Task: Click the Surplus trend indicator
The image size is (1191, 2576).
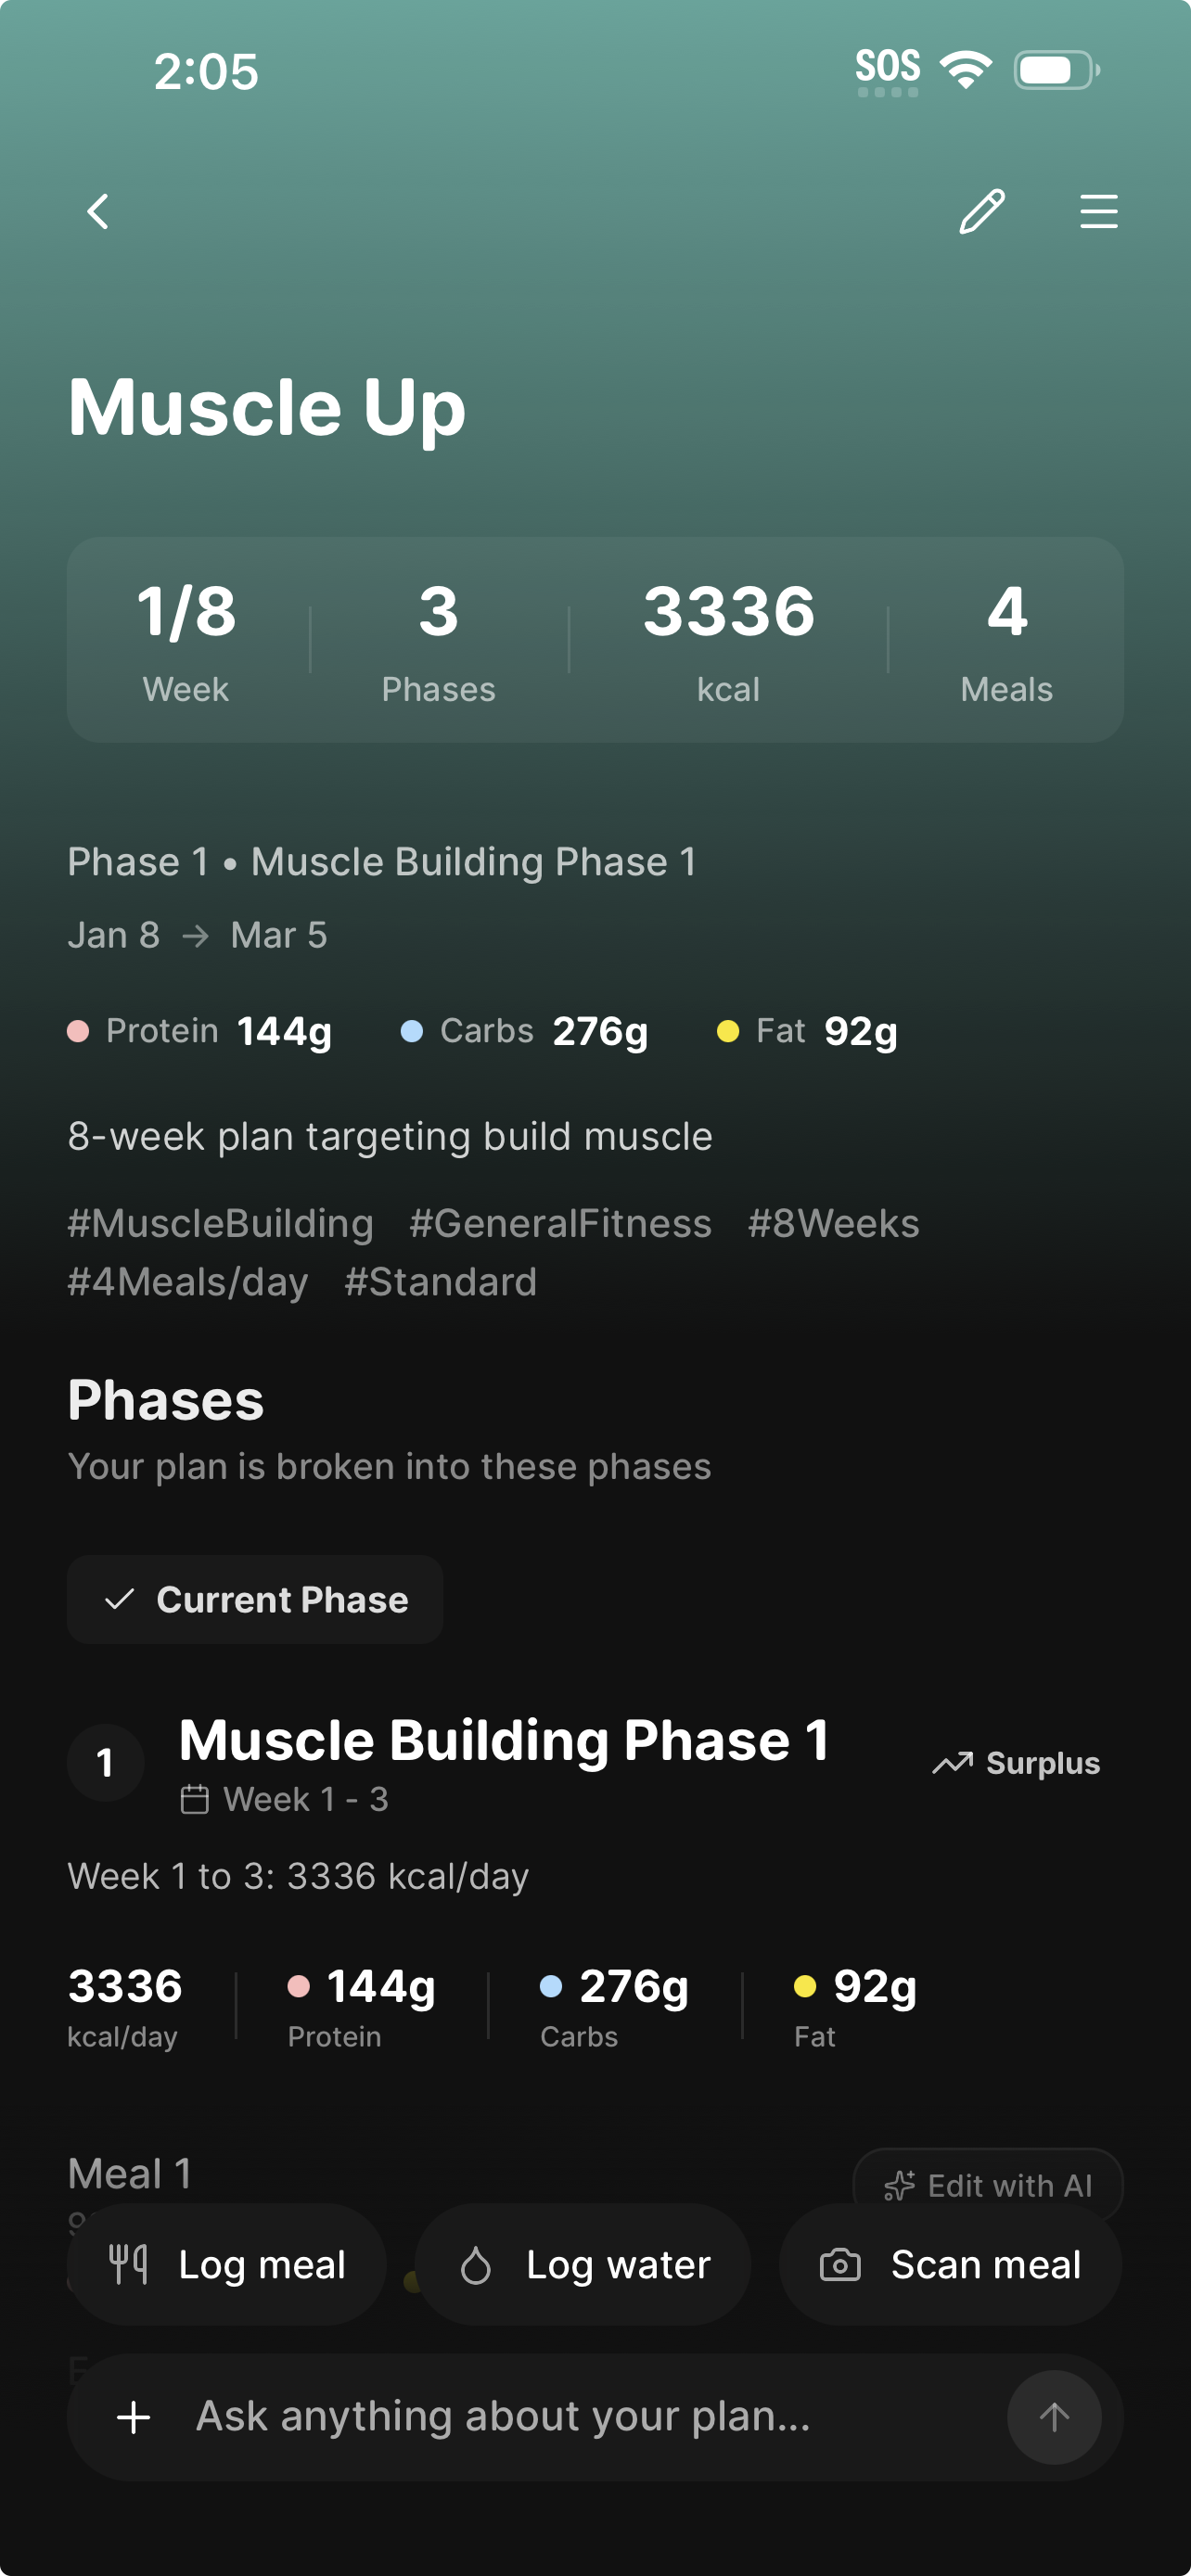Action: pos(1015,1763)
